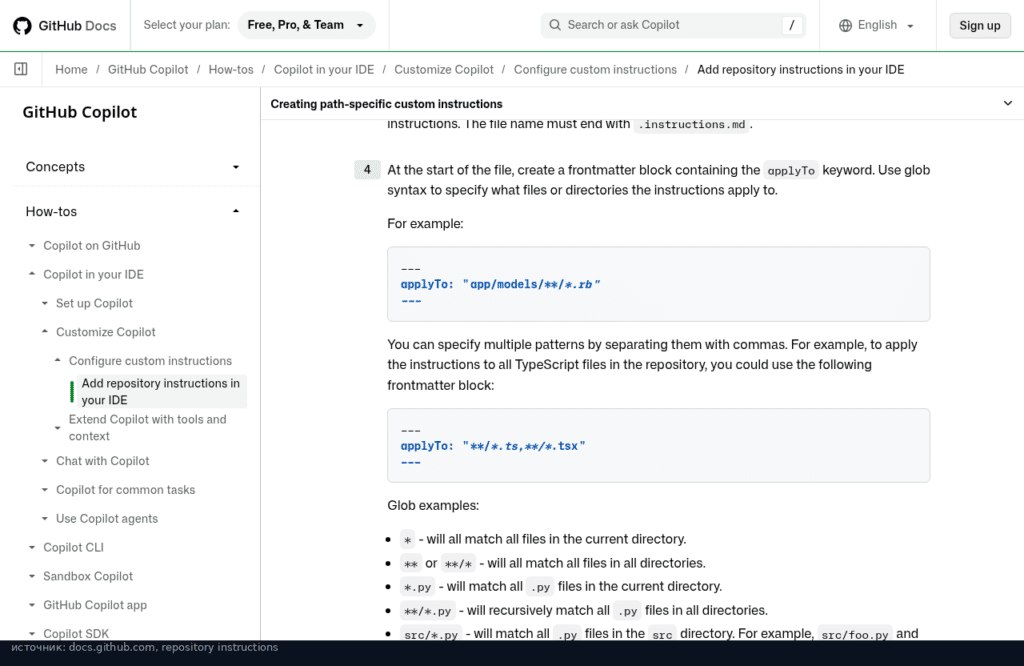The width and height of the screenshot is (1024, 666).
Task: Open How-tos breadcrumb link
Action: click(x=231, y=69)
